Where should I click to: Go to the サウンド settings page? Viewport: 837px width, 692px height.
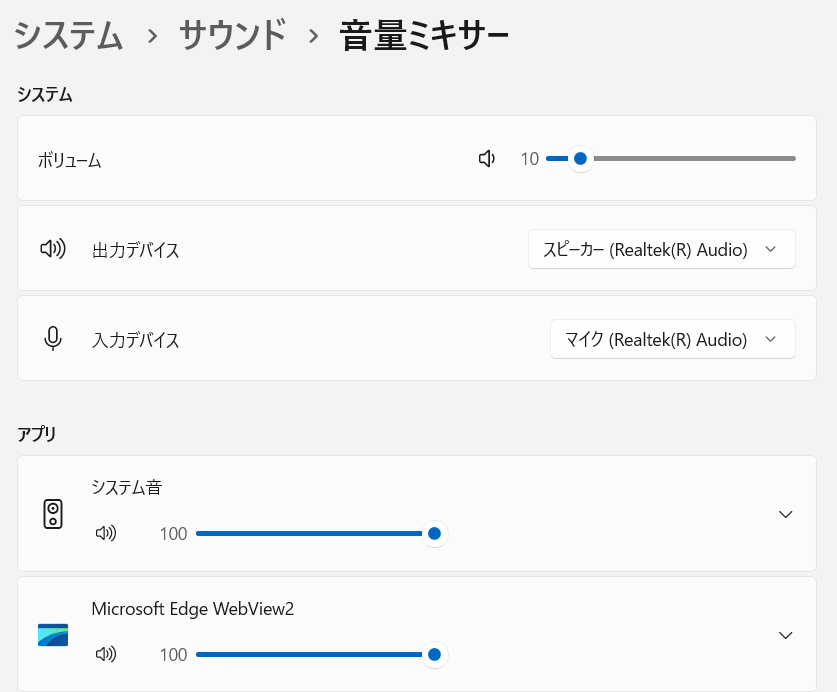(231, 32)
